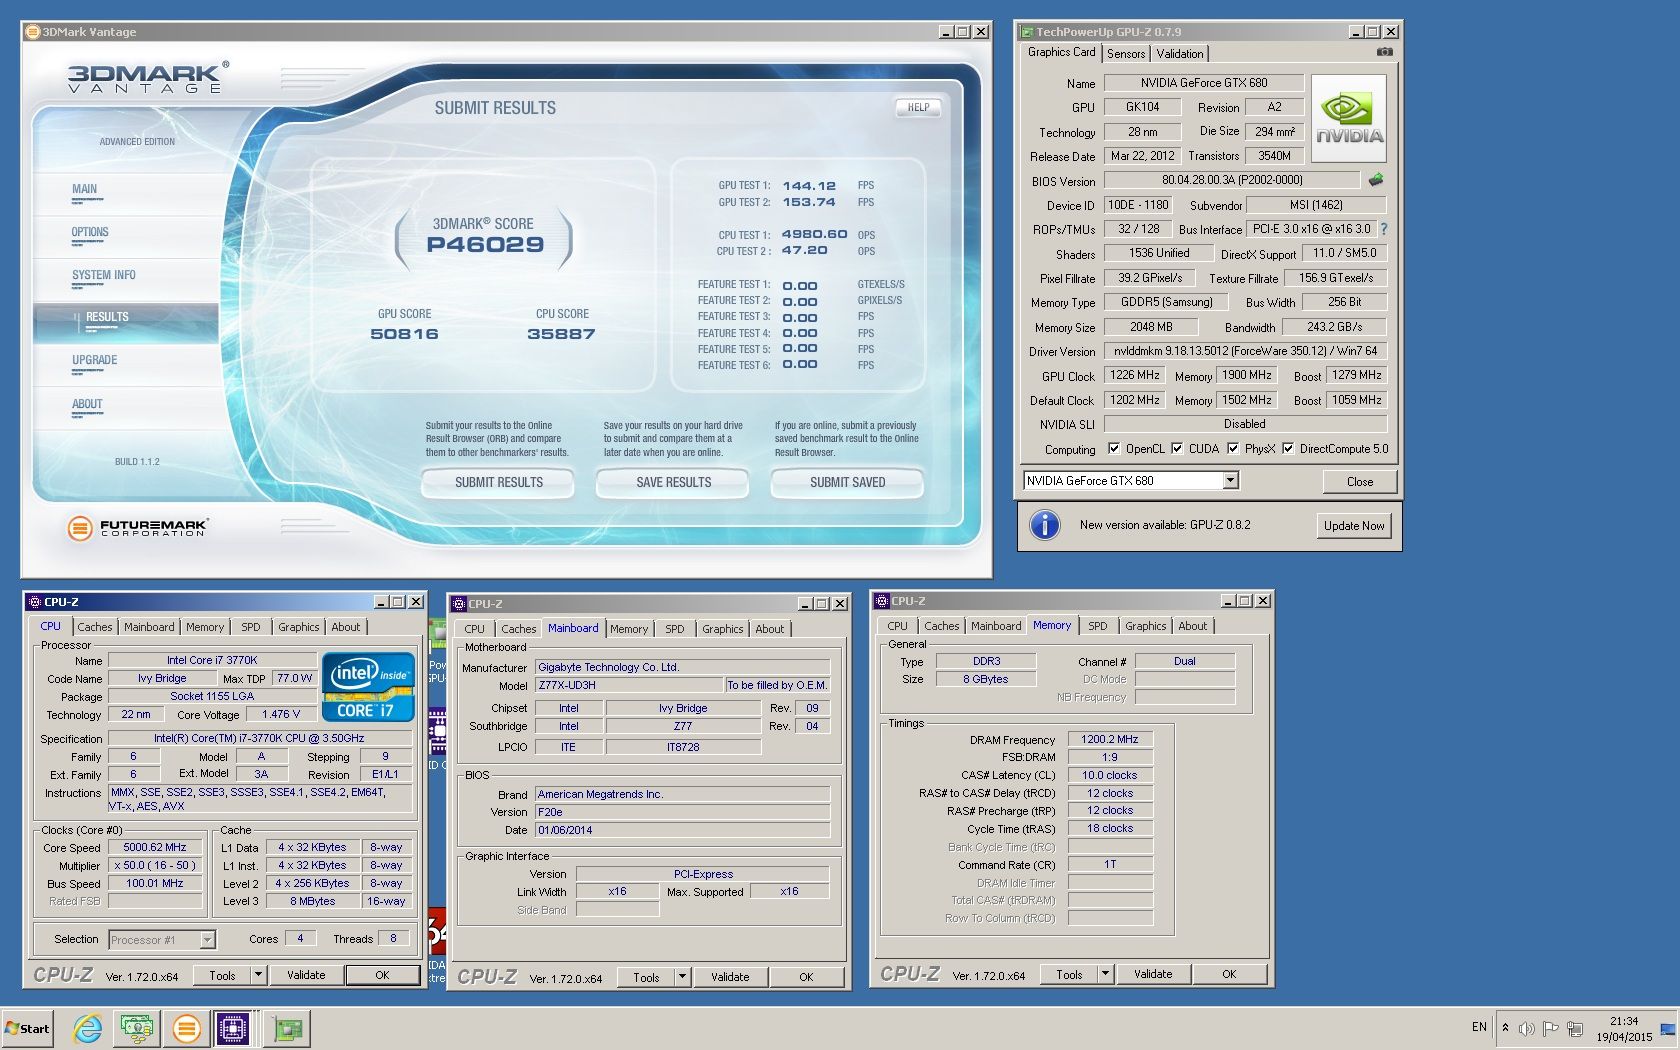
Task: Click Update Now in the GPU-Z notice
Action: (x=1354, y=526)
